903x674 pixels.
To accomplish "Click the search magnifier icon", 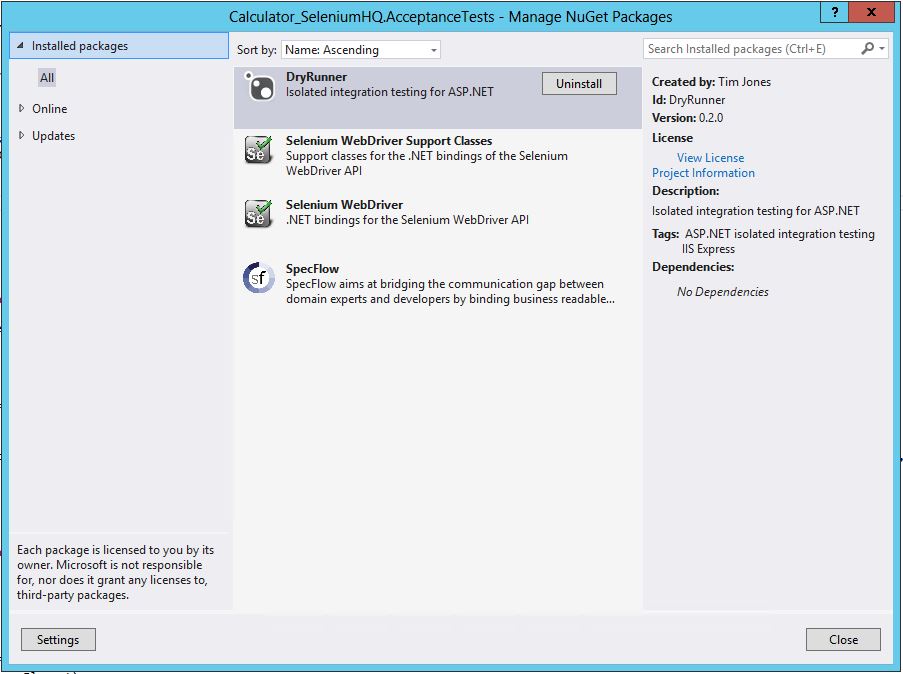I will tap(867, 48).
